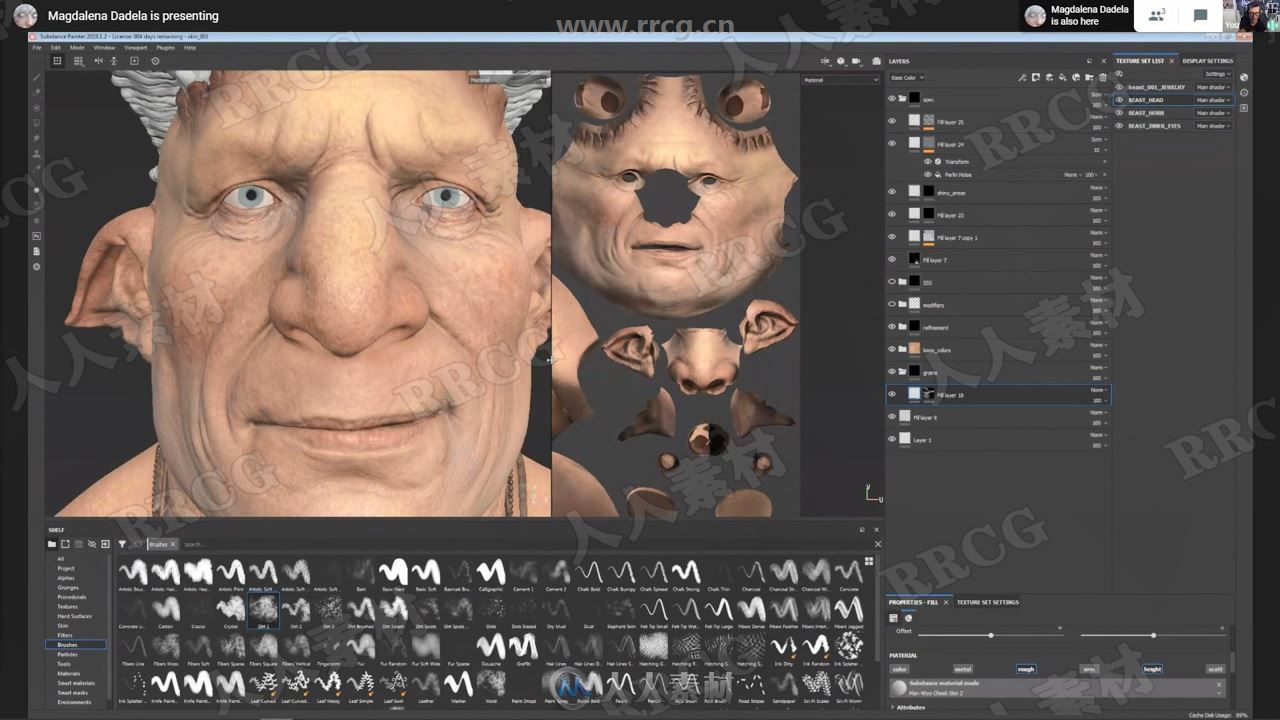
Task: Select the BEAST_HEAD texture set
Action: 1147,100
